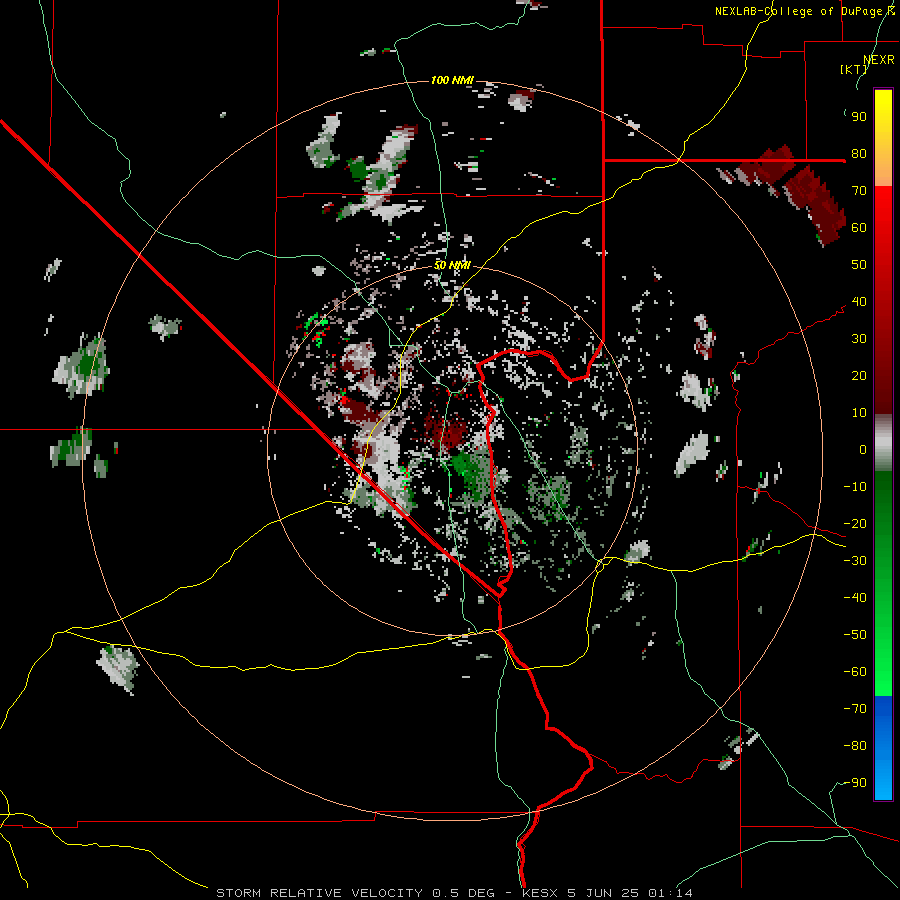Click the NEXR label above the scale
Viewport: 900px width, 900px height.
pos(879,60)
